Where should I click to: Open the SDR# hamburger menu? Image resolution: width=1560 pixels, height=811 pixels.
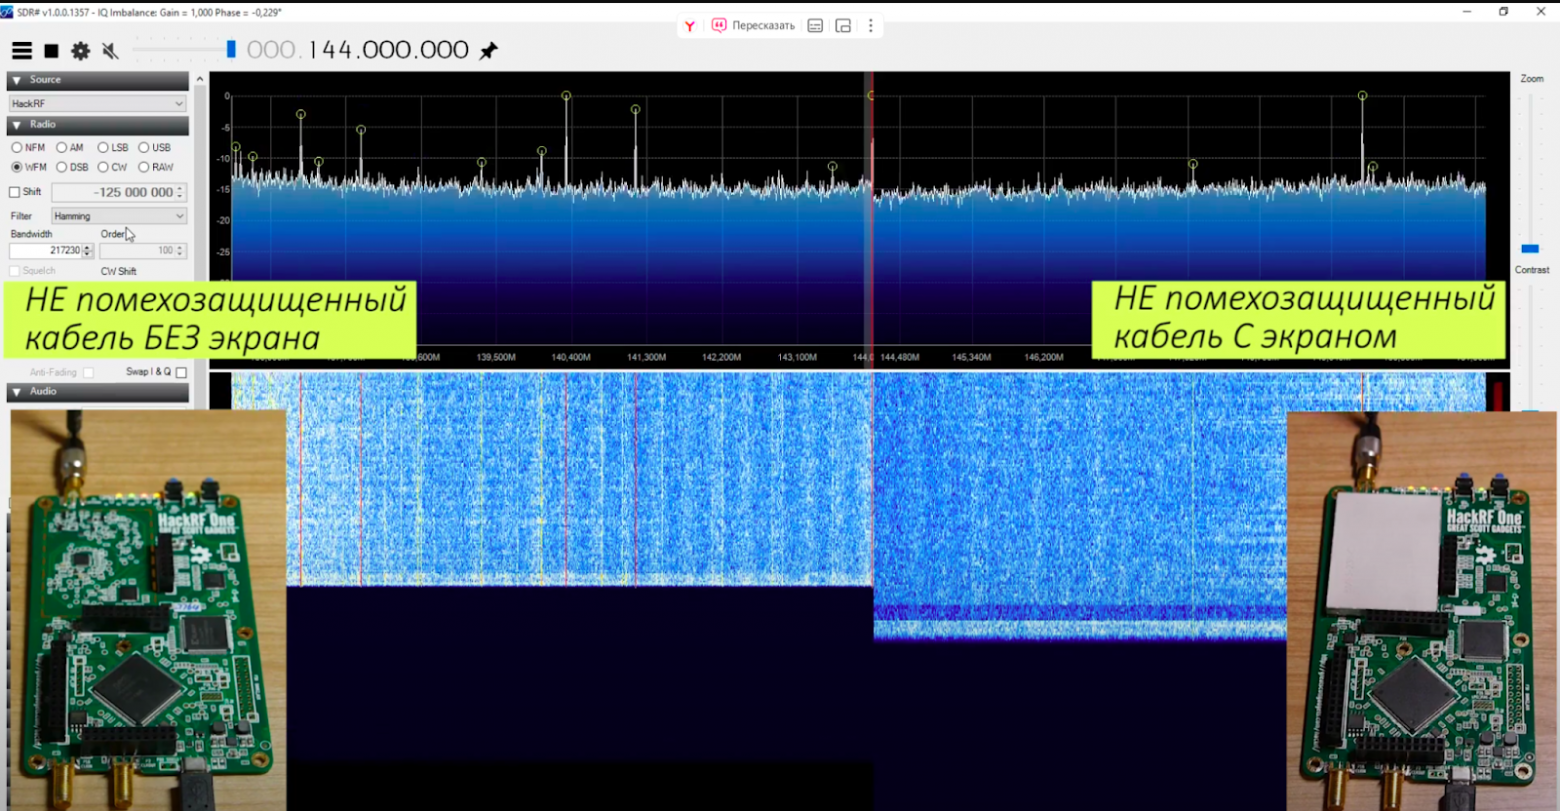[21, 50]
